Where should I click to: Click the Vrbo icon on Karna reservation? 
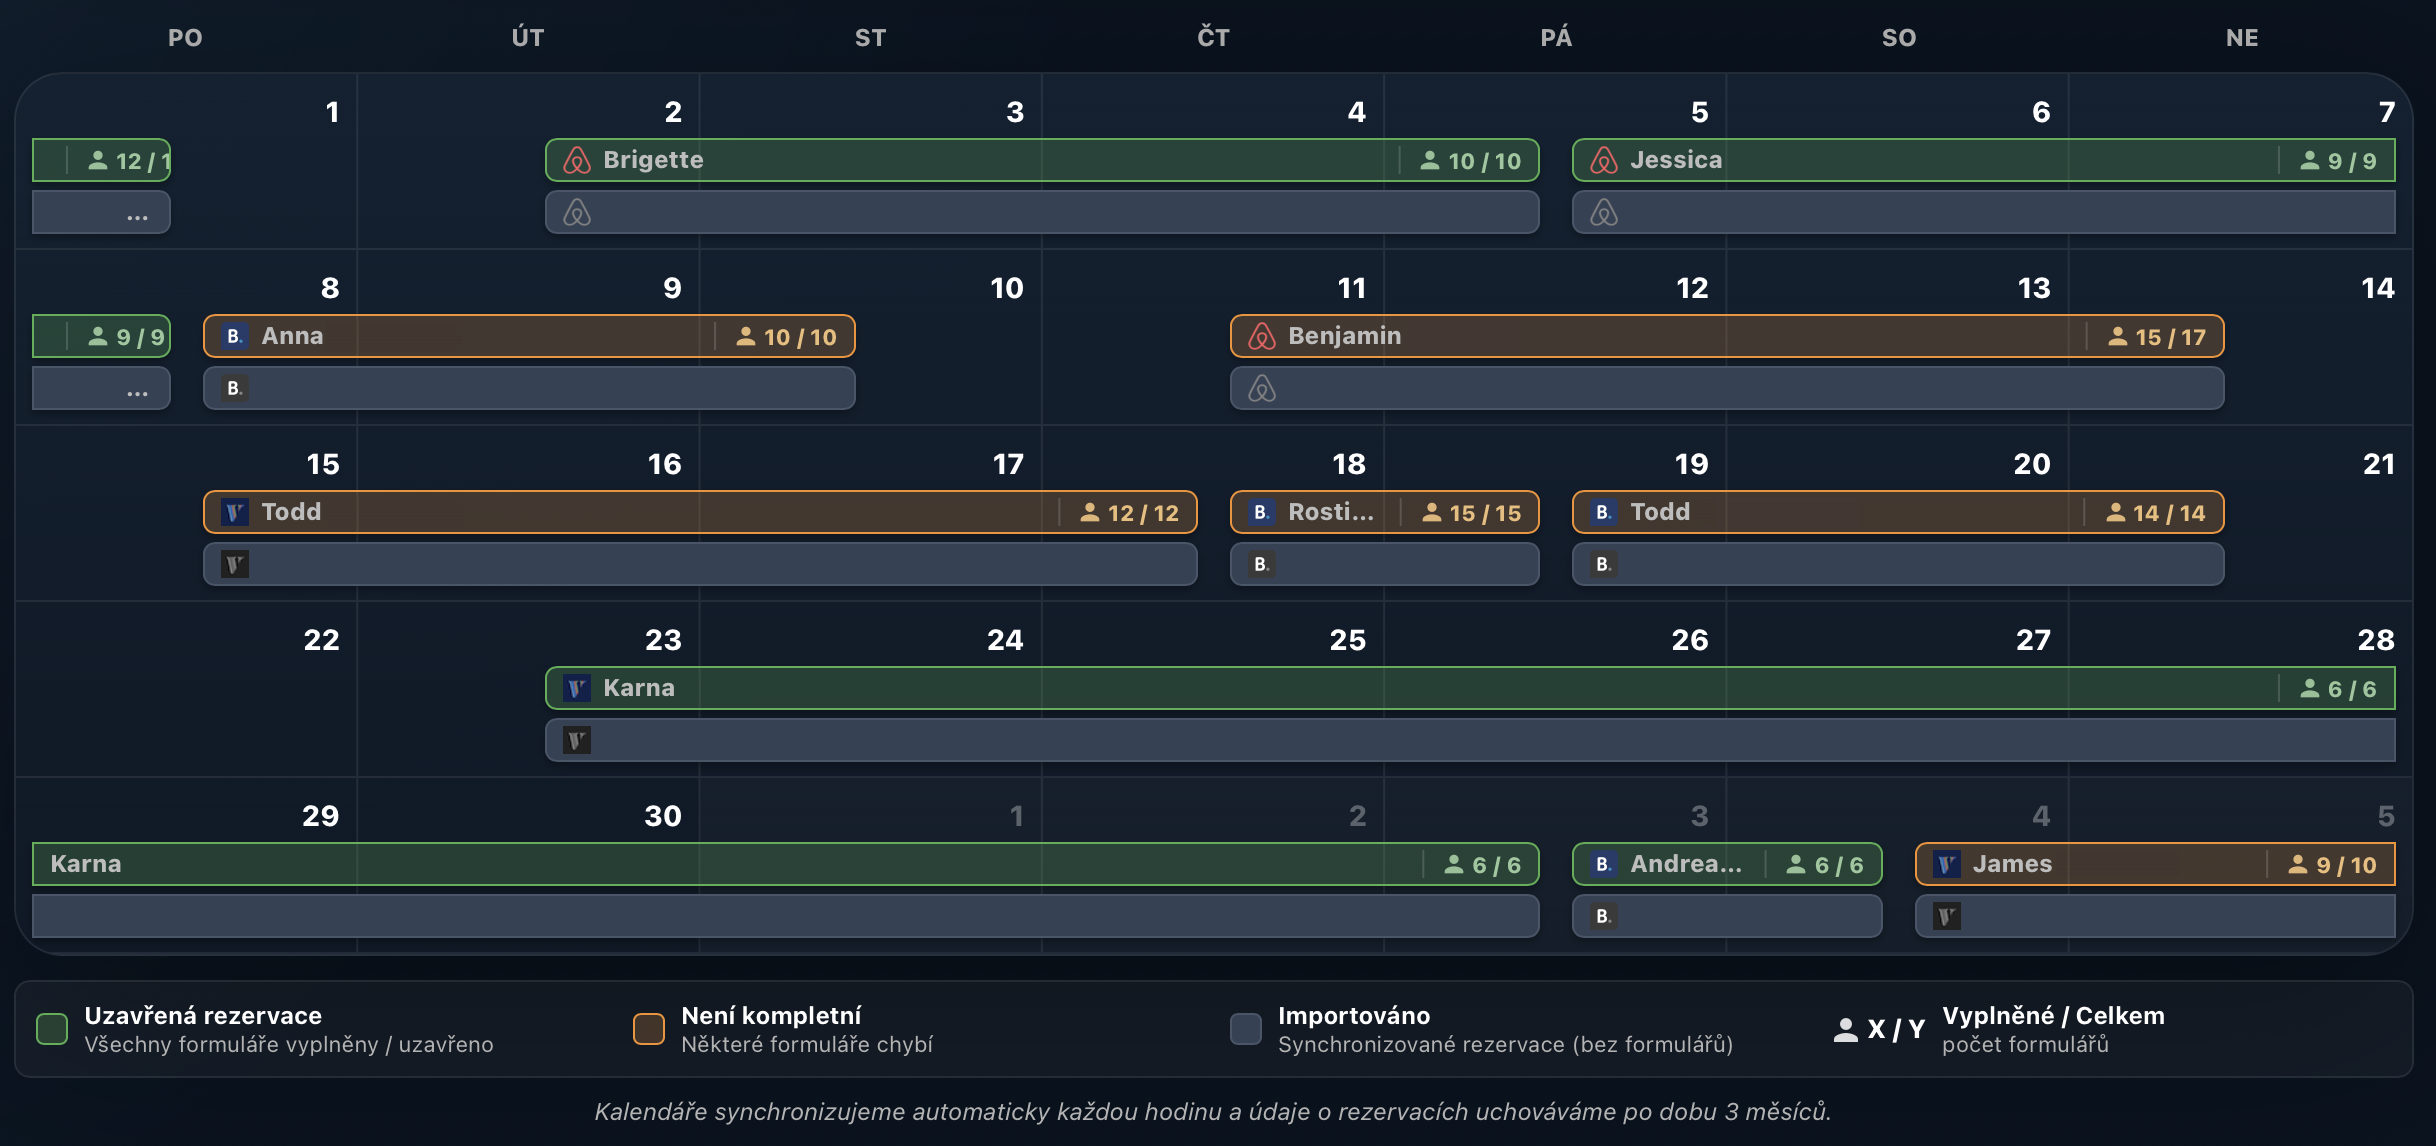click(x=576, y=688)
